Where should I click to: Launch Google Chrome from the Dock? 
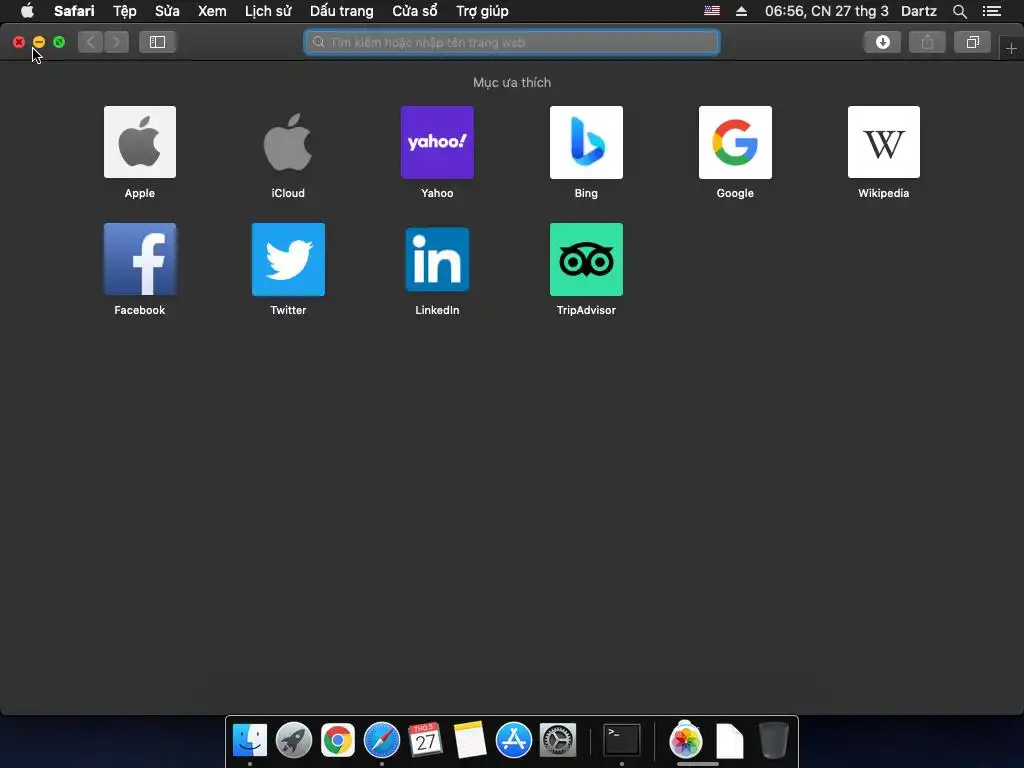point(338,741)
